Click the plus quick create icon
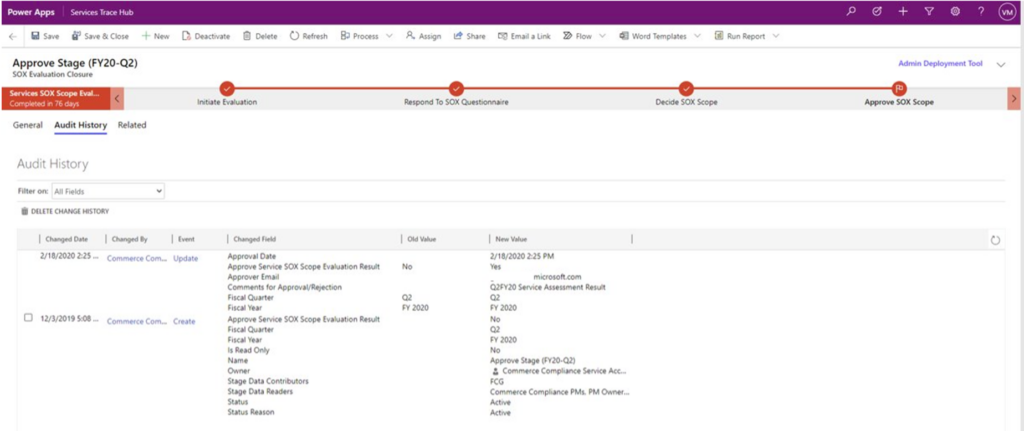This screenshot has width=1024, height=431. pyautogui.click(x=903, y=11)
